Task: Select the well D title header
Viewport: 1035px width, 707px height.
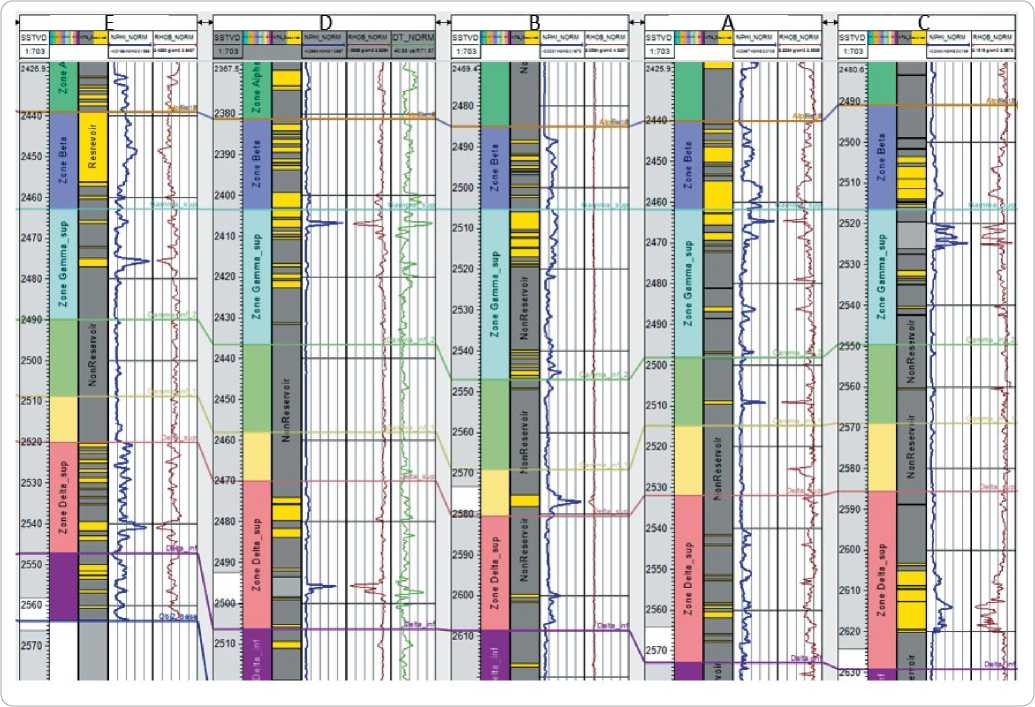Action: click(324, 22)
